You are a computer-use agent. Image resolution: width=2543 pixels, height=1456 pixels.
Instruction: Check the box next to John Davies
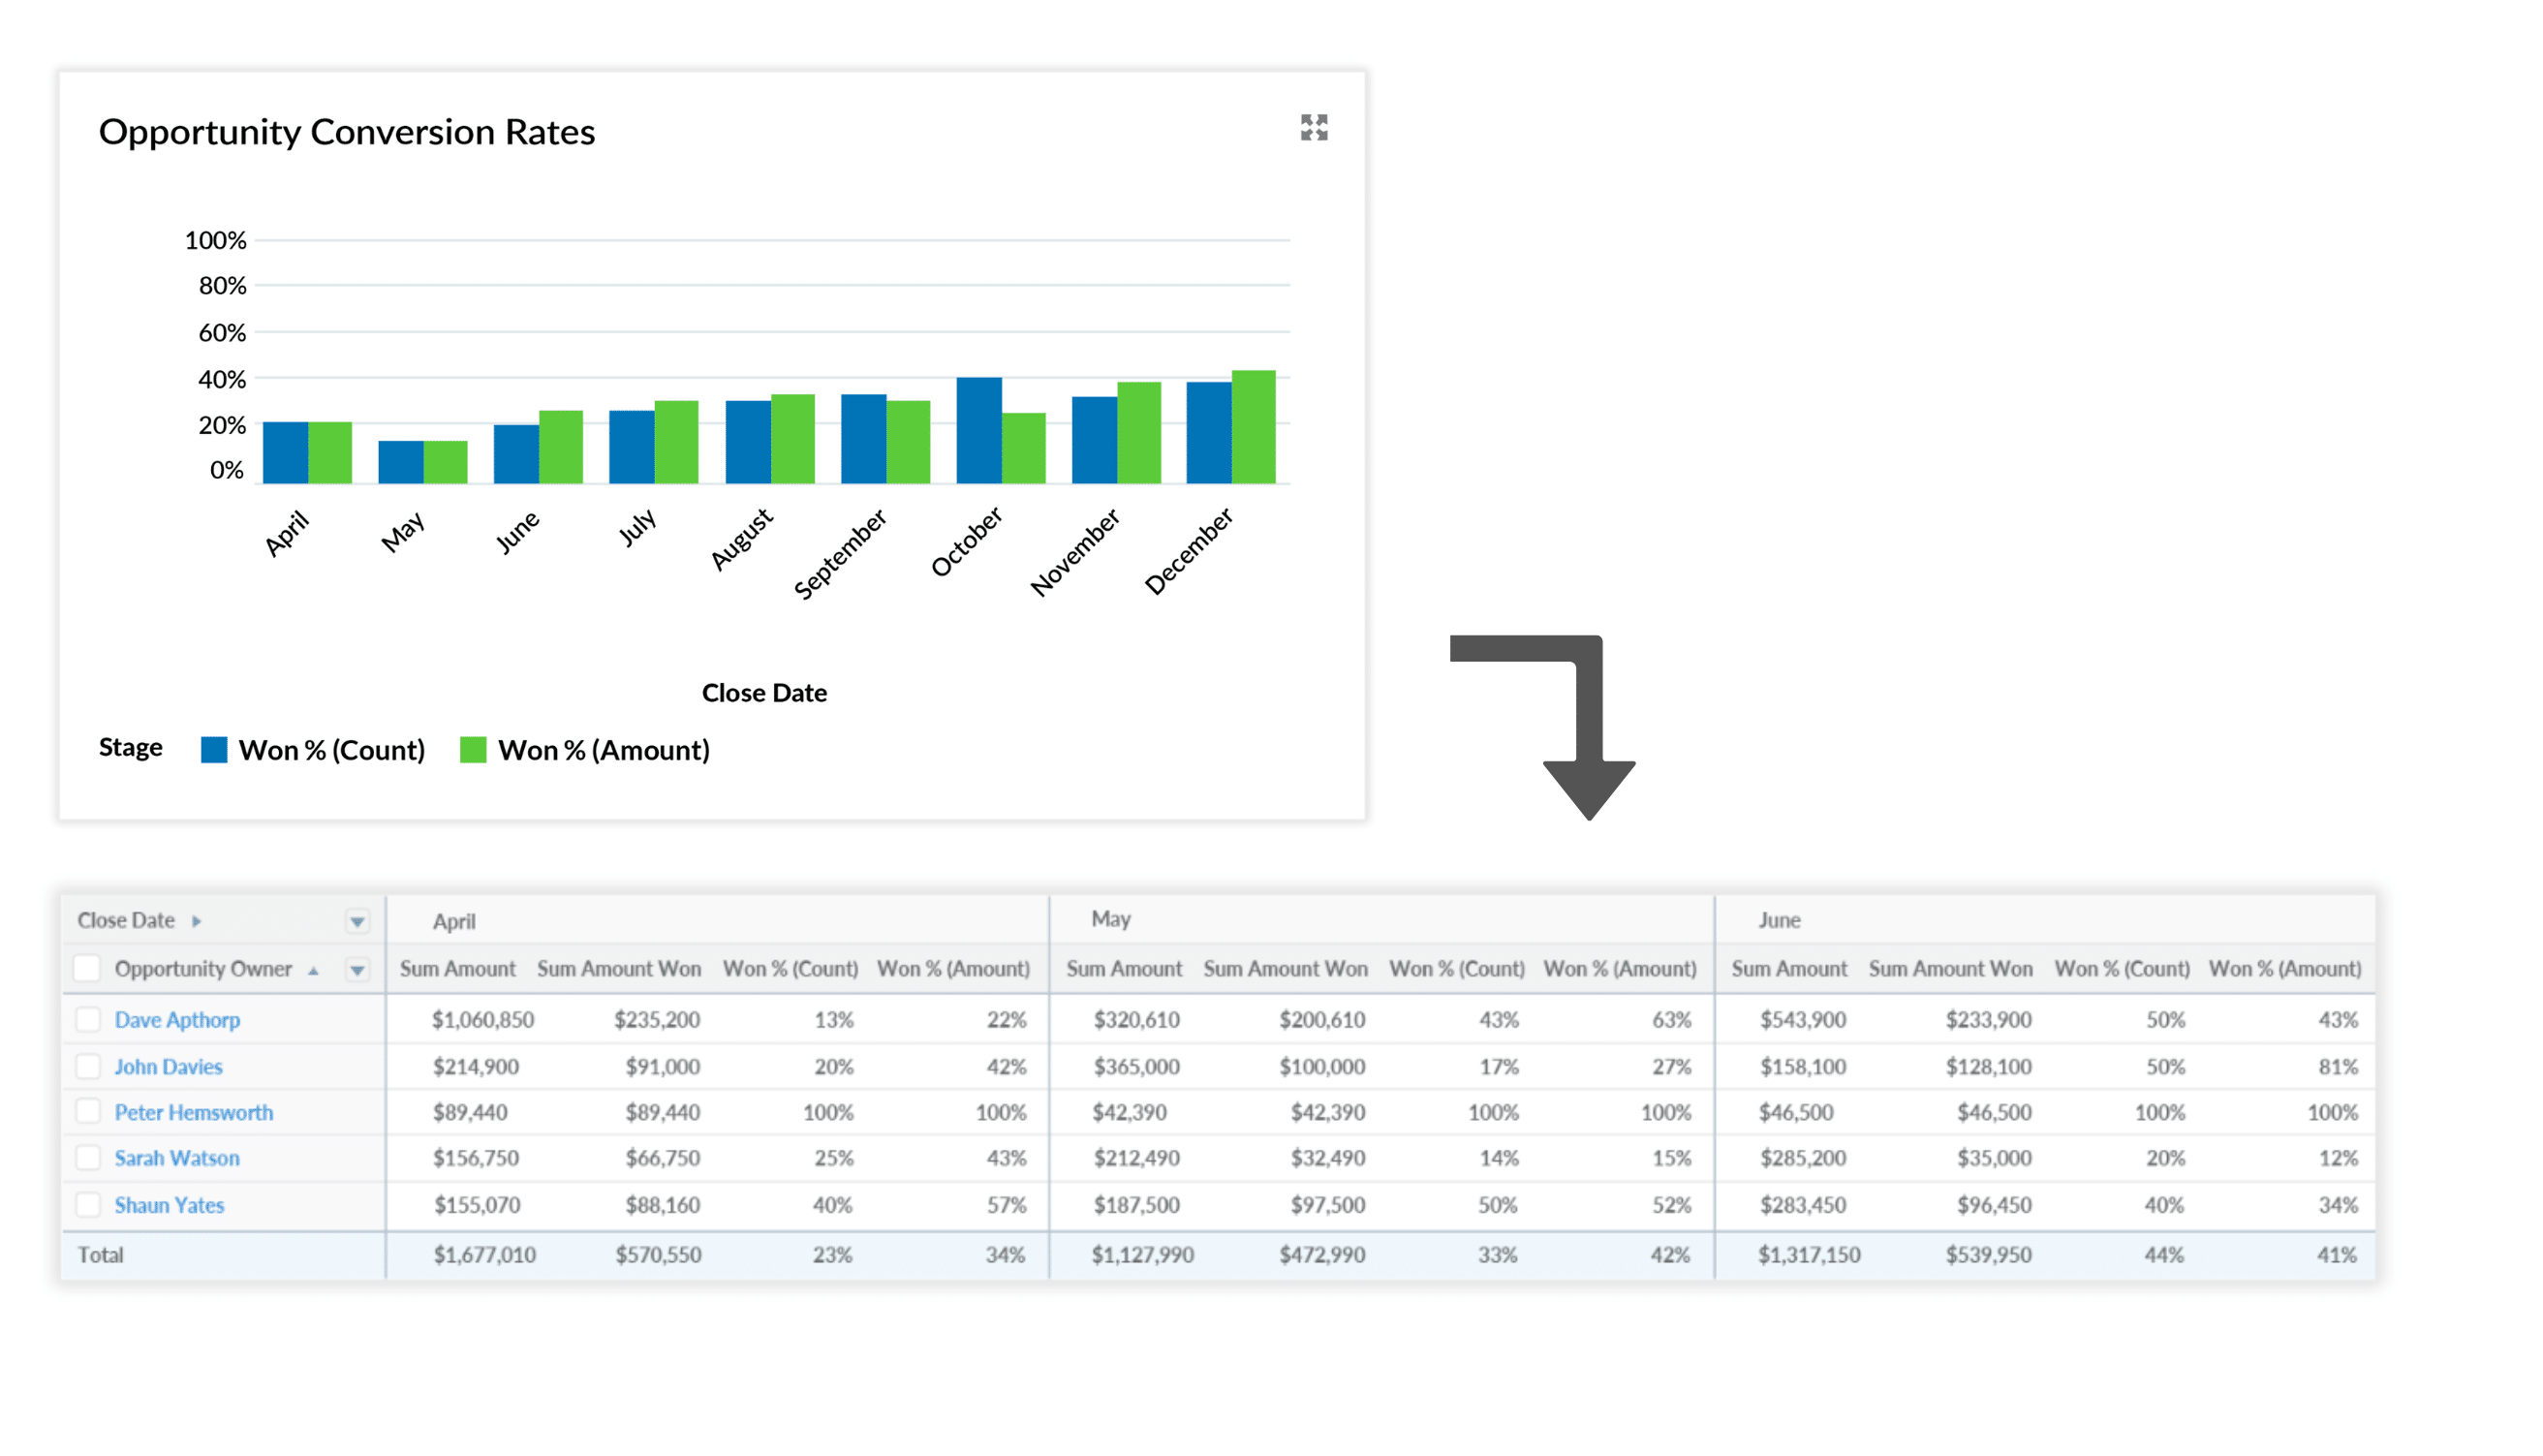[x=88, y=1066]
